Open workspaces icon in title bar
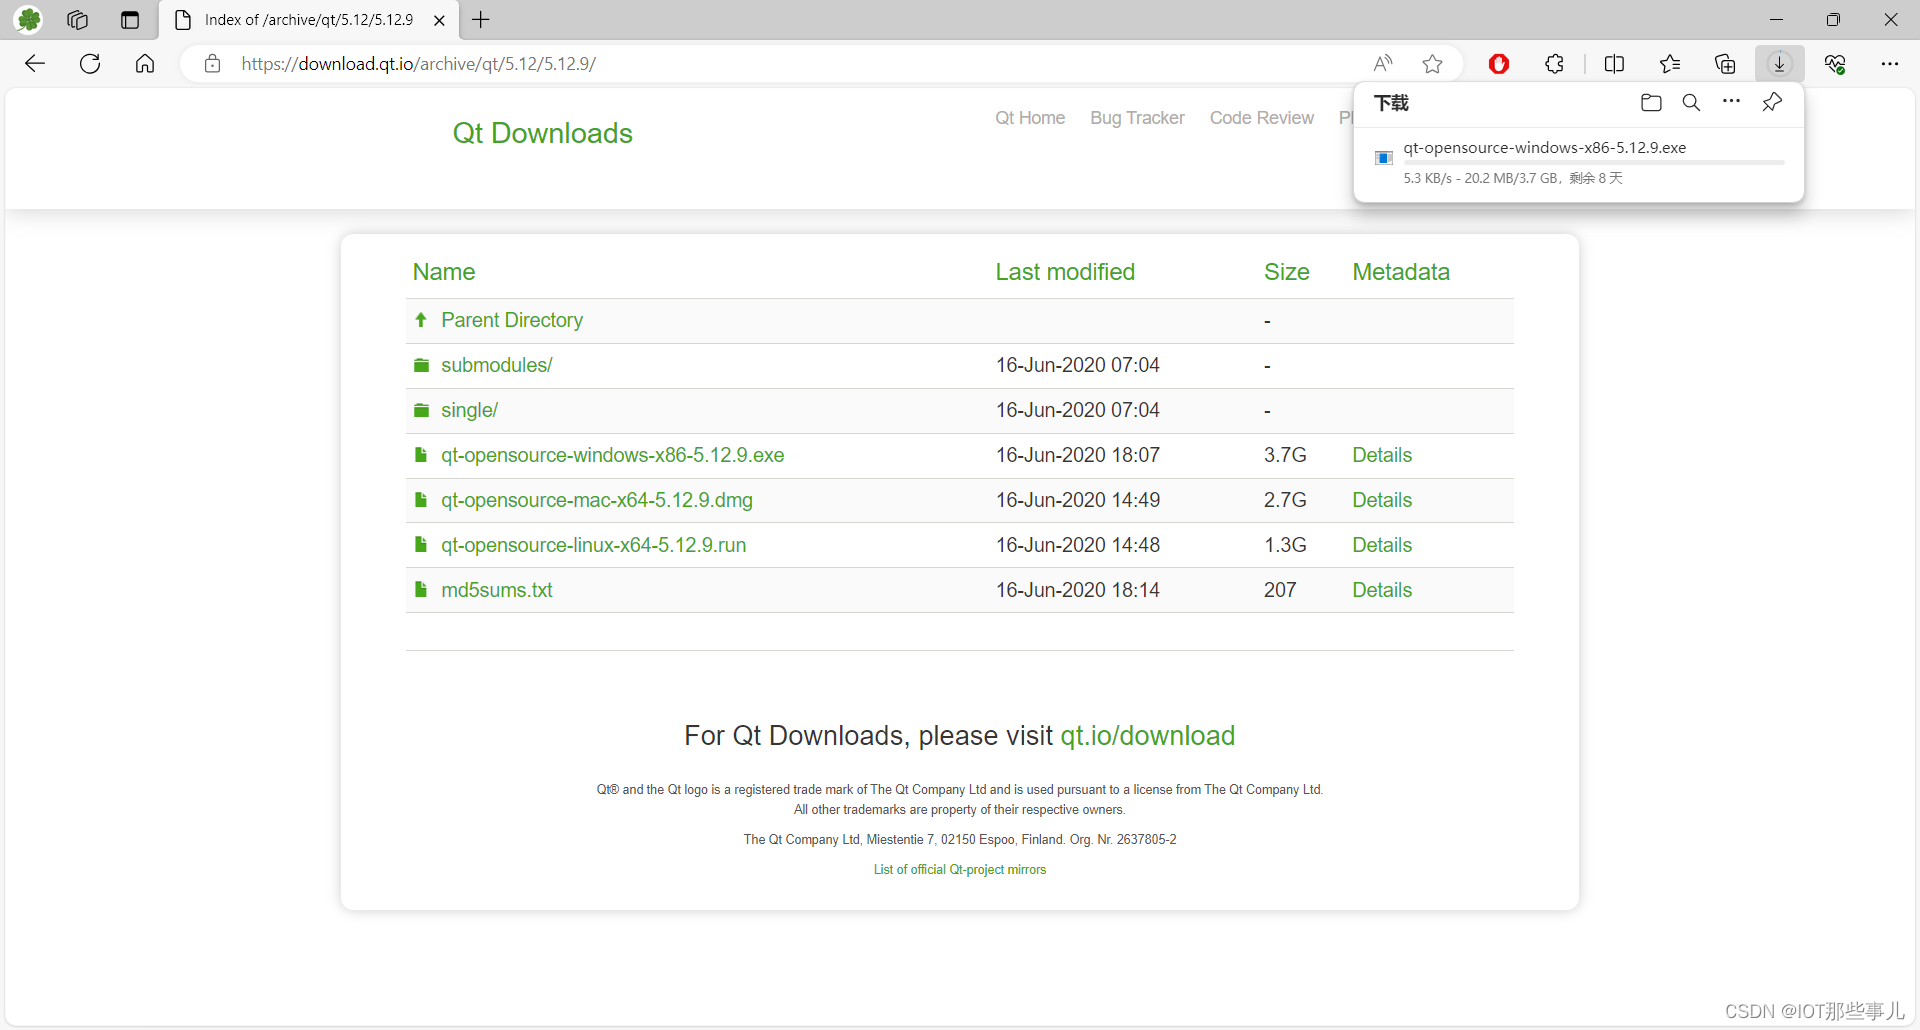1920x1030 pixels. click(x=78, y=20)
